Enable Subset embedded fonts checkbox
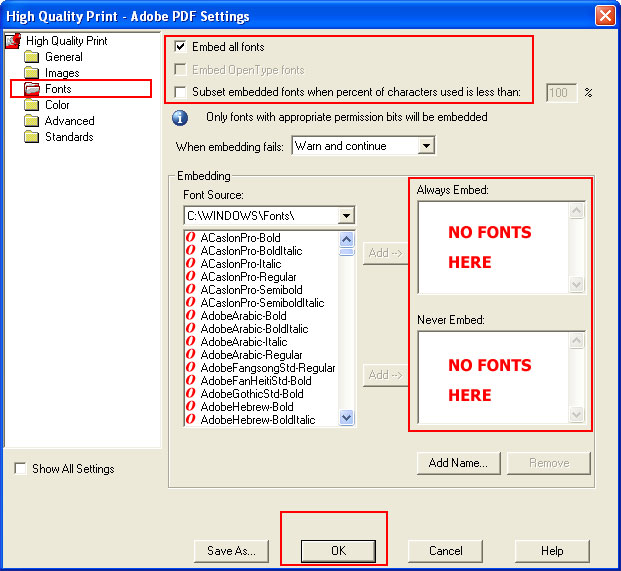 point(180,92)
